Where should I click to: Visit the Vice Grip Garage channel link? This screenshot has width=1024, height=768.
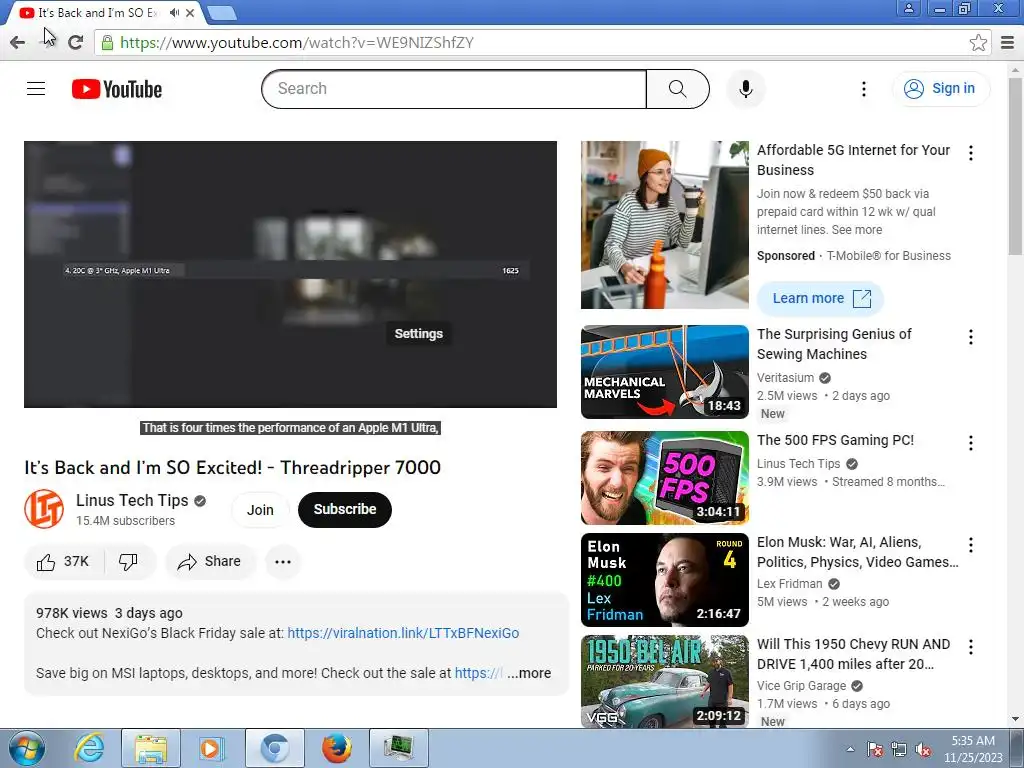(801, 686)
